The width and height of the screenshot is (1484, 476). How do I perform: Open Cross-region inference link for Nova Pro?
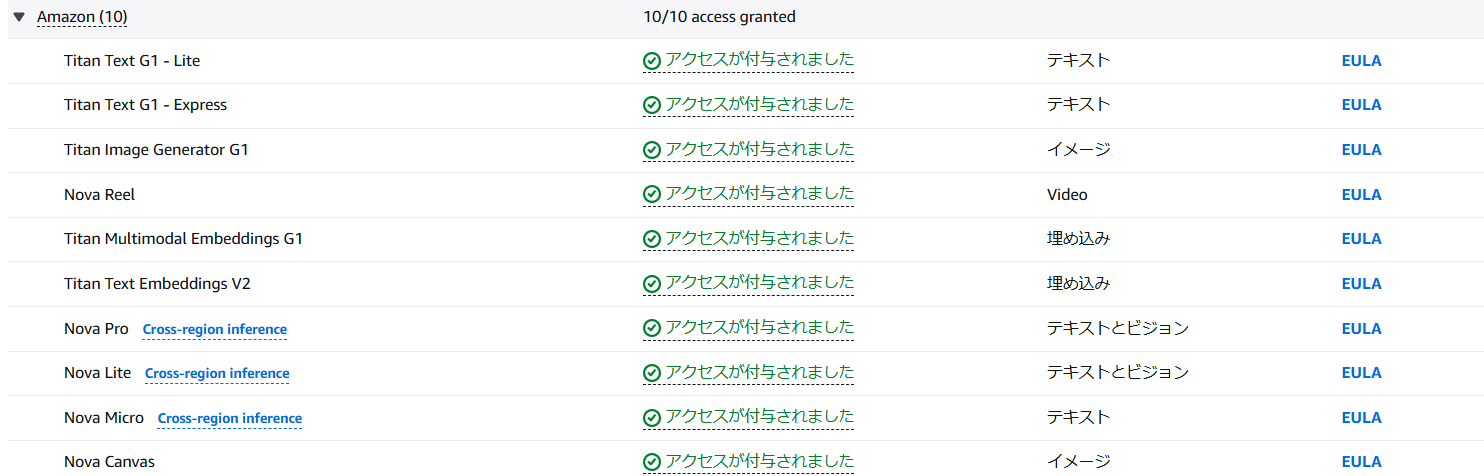[215, 330]
